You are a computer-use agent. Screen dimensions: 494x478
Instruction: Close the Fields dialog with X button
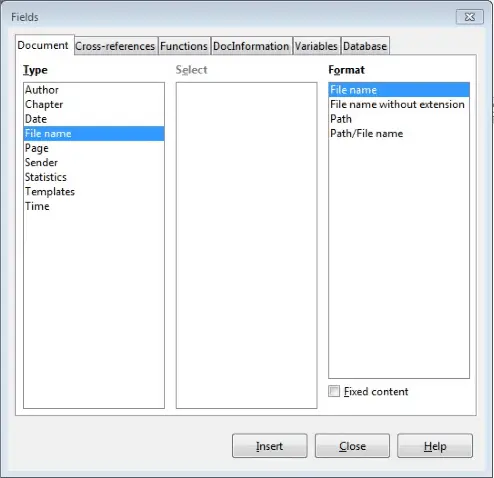(470, 17)
